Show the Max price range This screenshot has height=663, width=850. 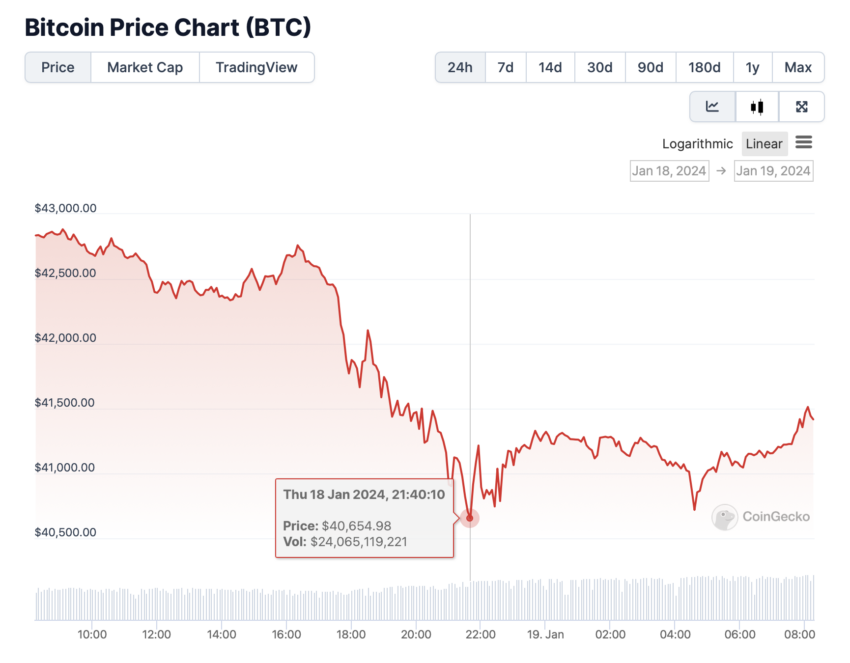pos(798,67)
